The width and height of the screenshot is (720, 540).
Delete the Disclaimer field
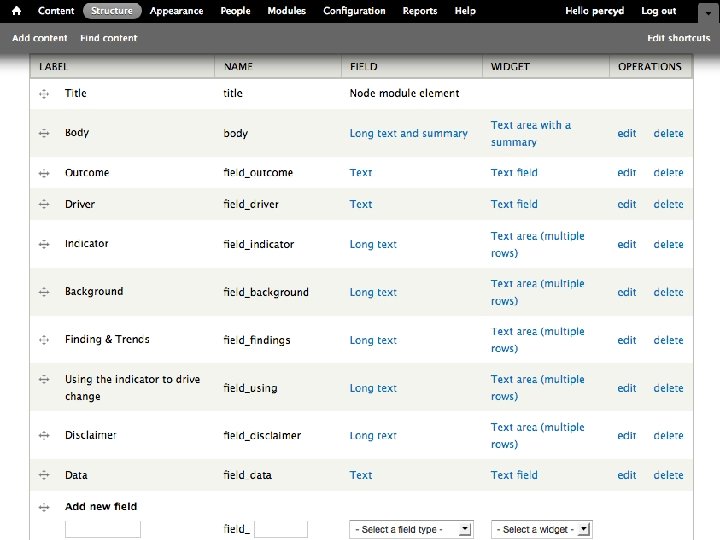[x=669, y=435]
